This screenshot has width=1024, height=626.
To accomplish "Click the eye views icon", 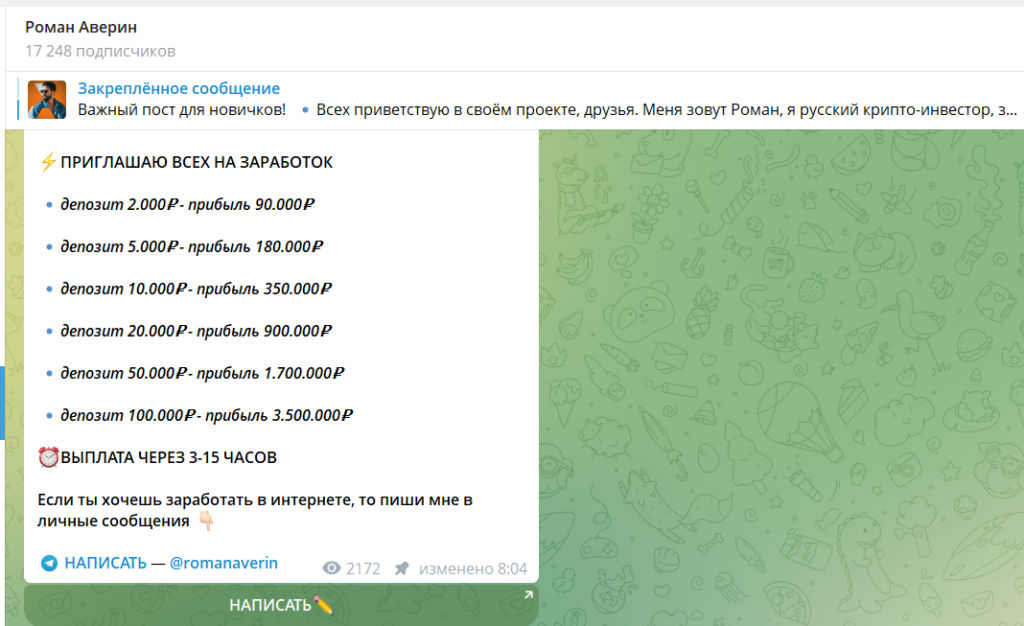I will tap(332, 568).
